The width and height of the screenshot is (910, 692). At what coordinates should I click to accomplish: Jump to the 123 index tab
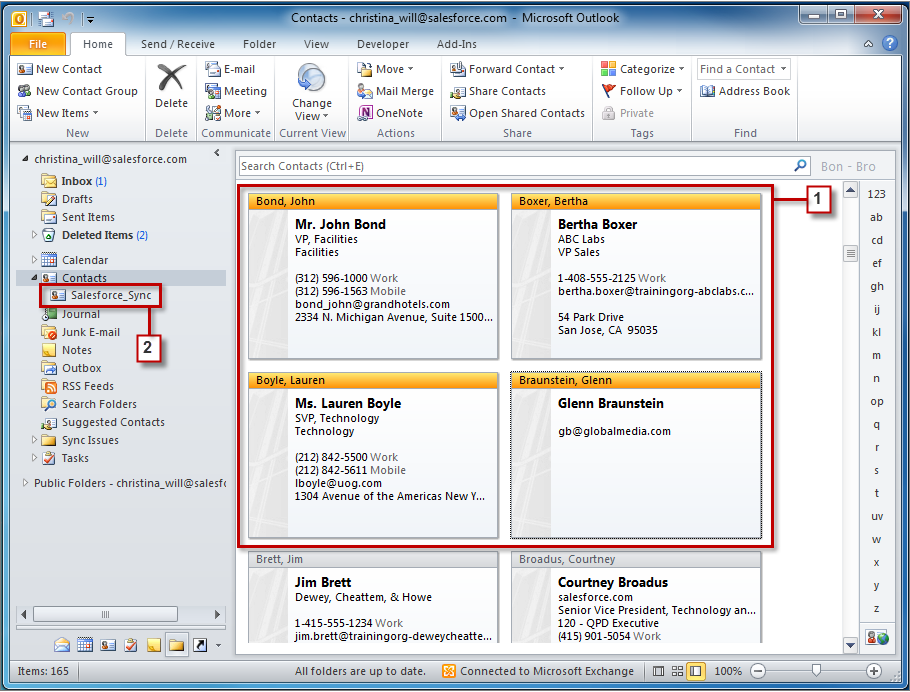(876, 194)
